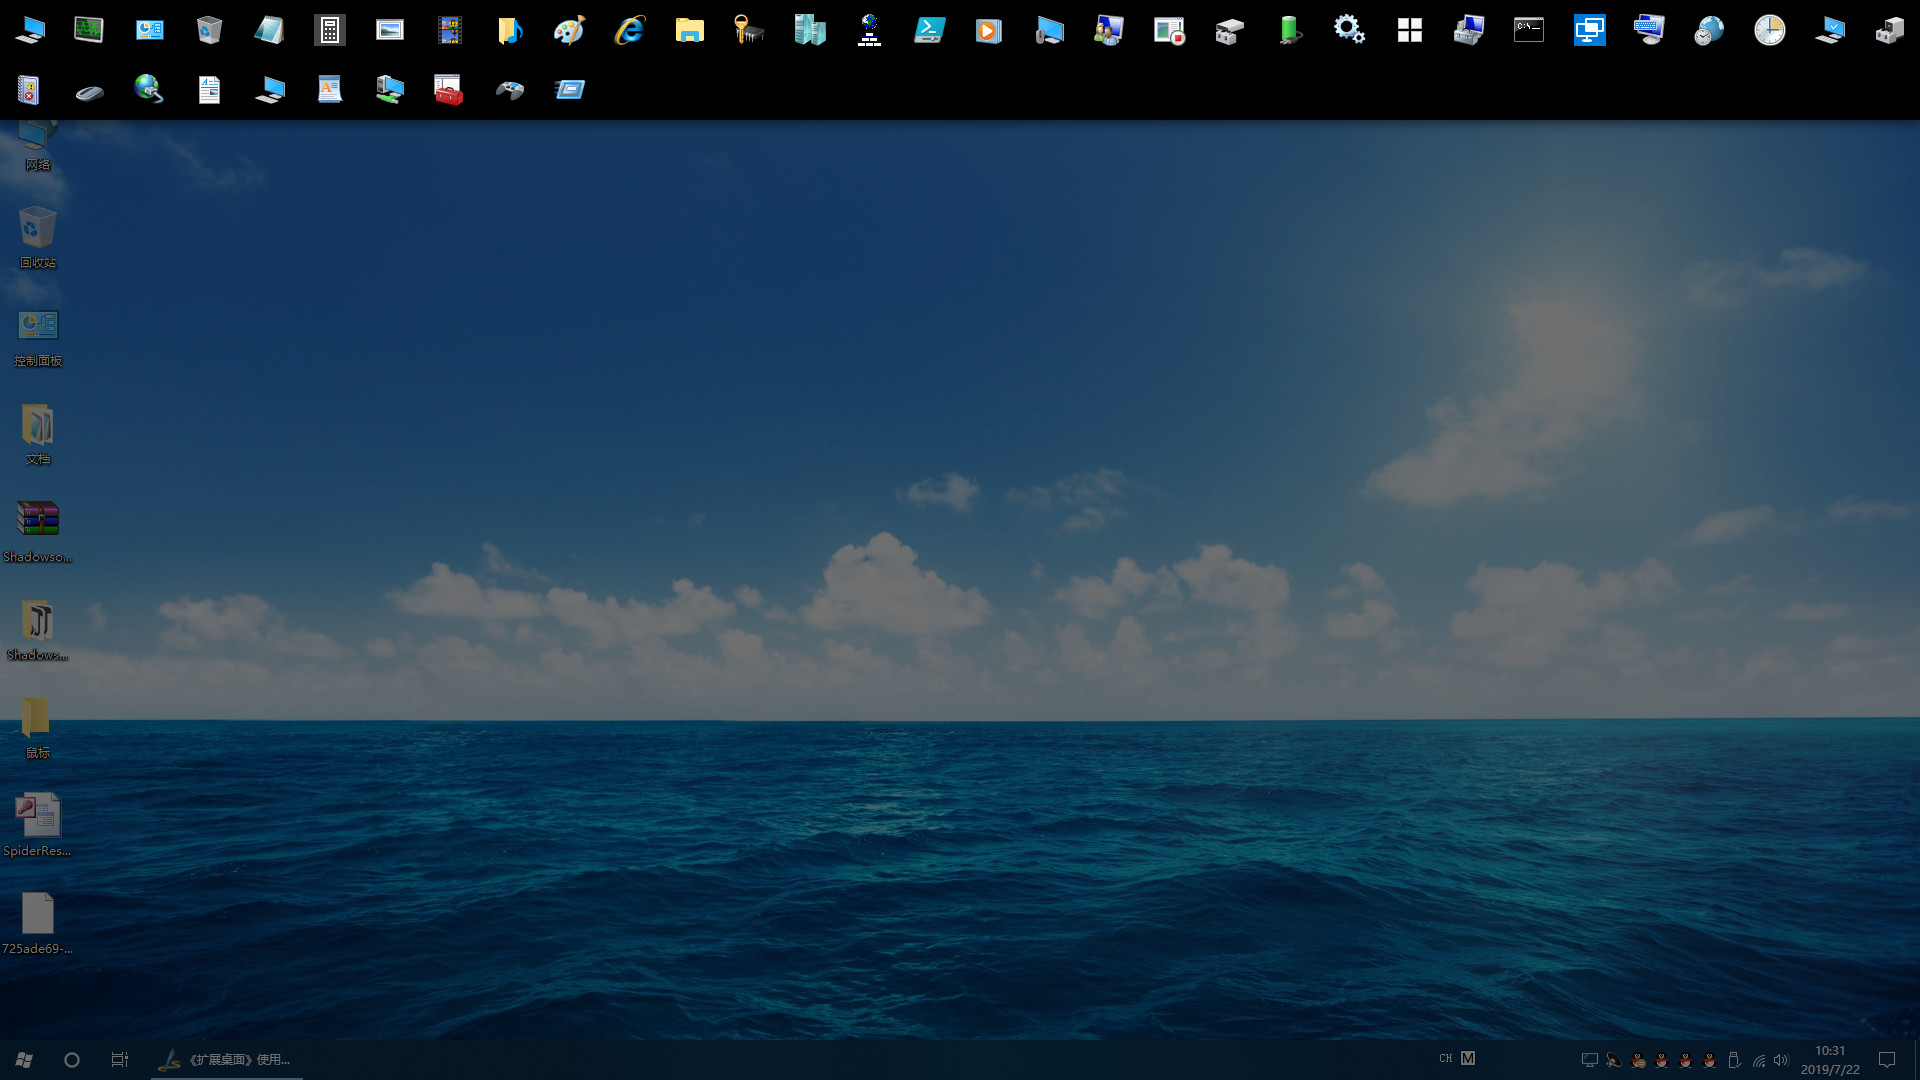Open Notepad from the top icon row
This screenshot has height=1080, width=1920.
(270, 30)
